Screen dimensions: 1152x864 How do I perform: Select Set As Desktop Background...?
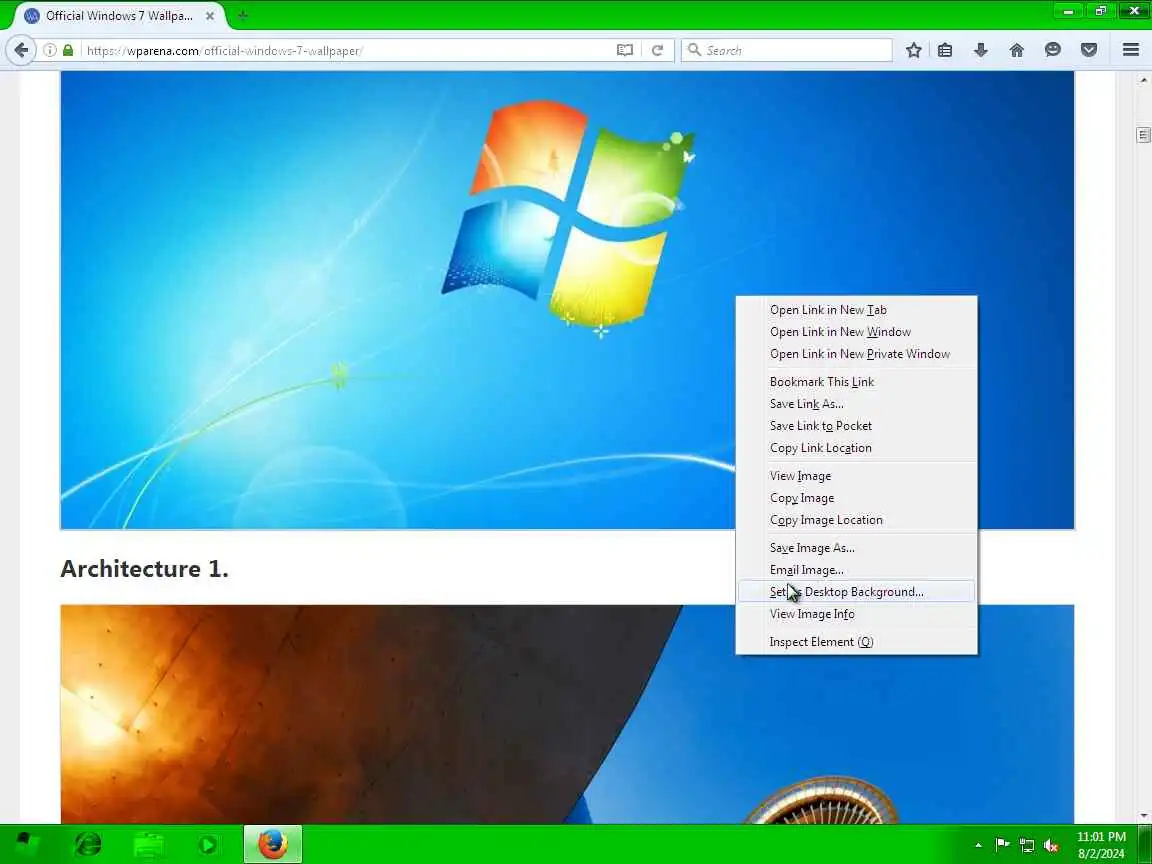pyautogui.click(x=857, y=592)
